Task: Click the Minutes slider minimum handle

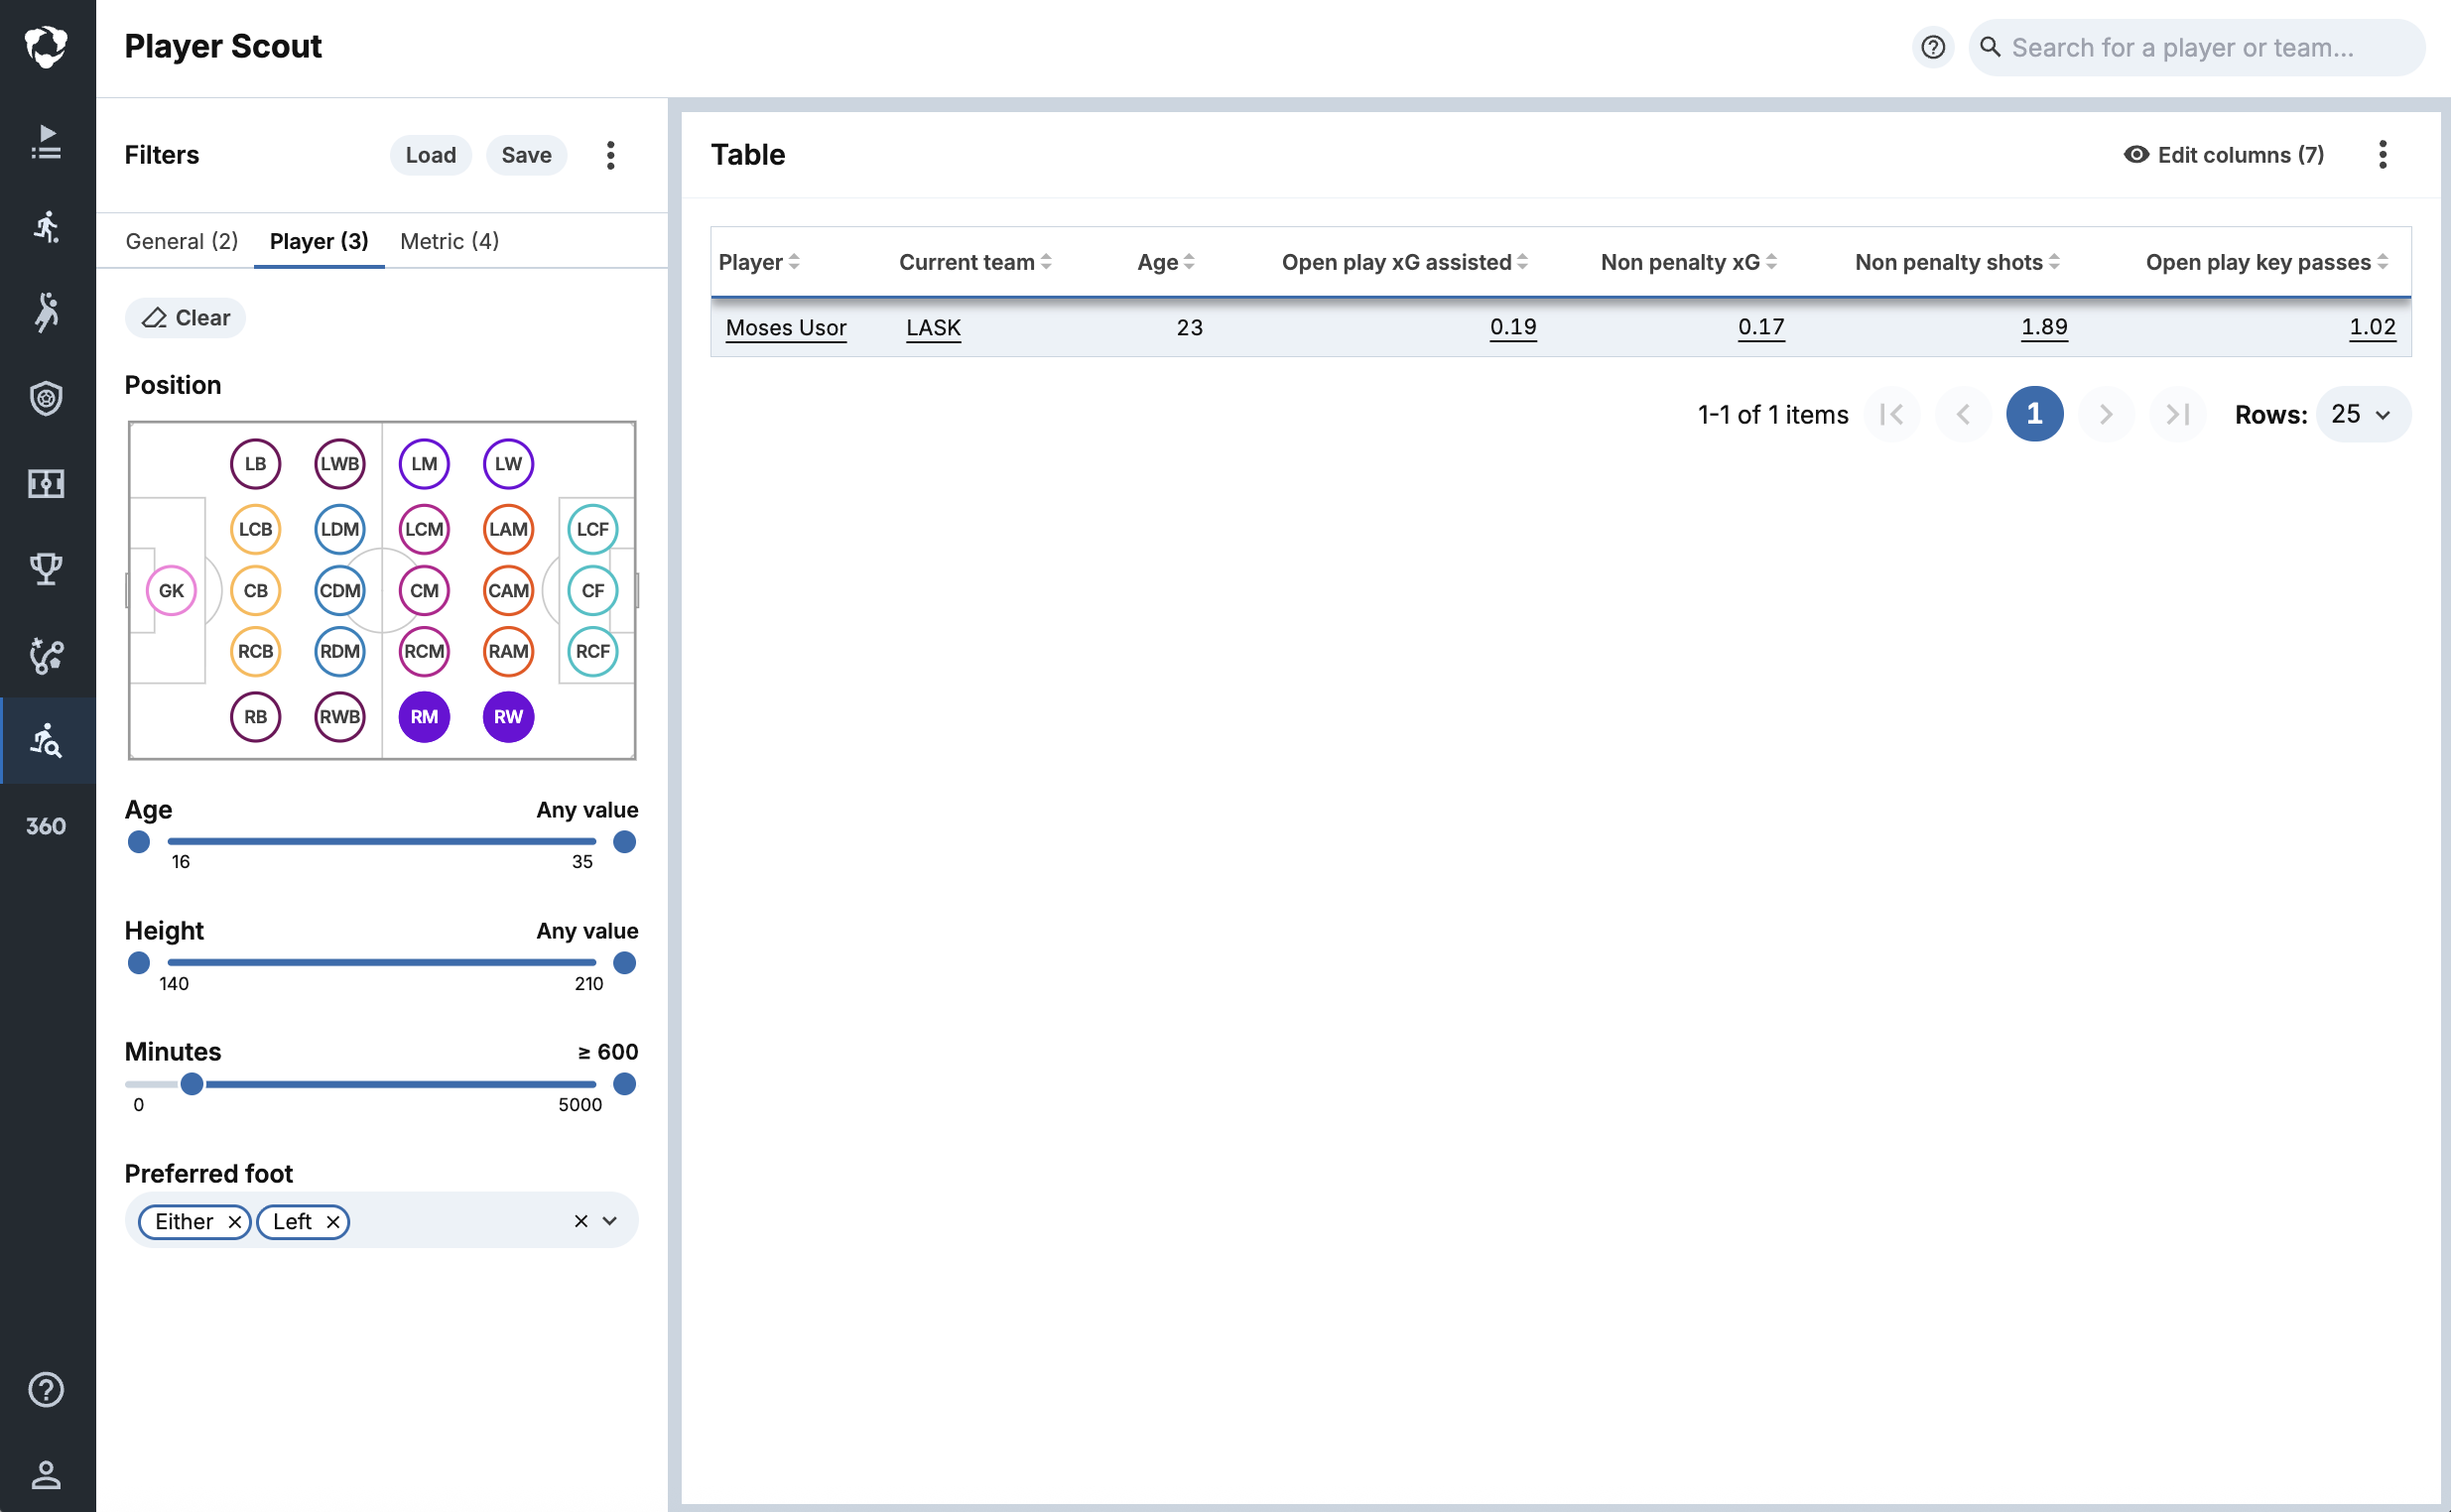Action: click(192, 1084)
